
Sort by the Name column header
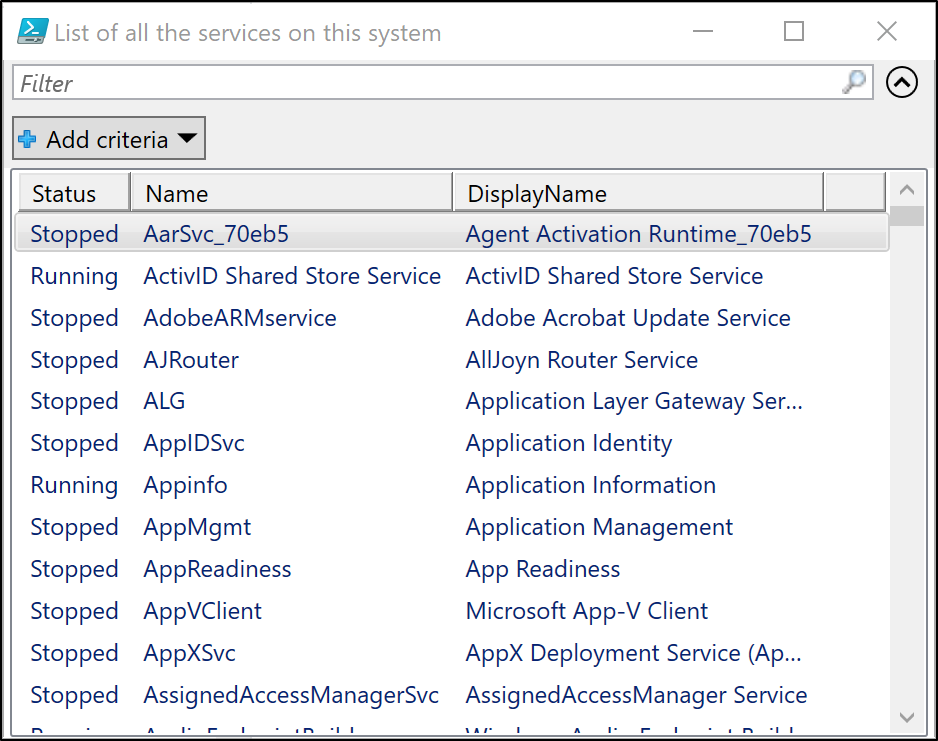[290, 193]
